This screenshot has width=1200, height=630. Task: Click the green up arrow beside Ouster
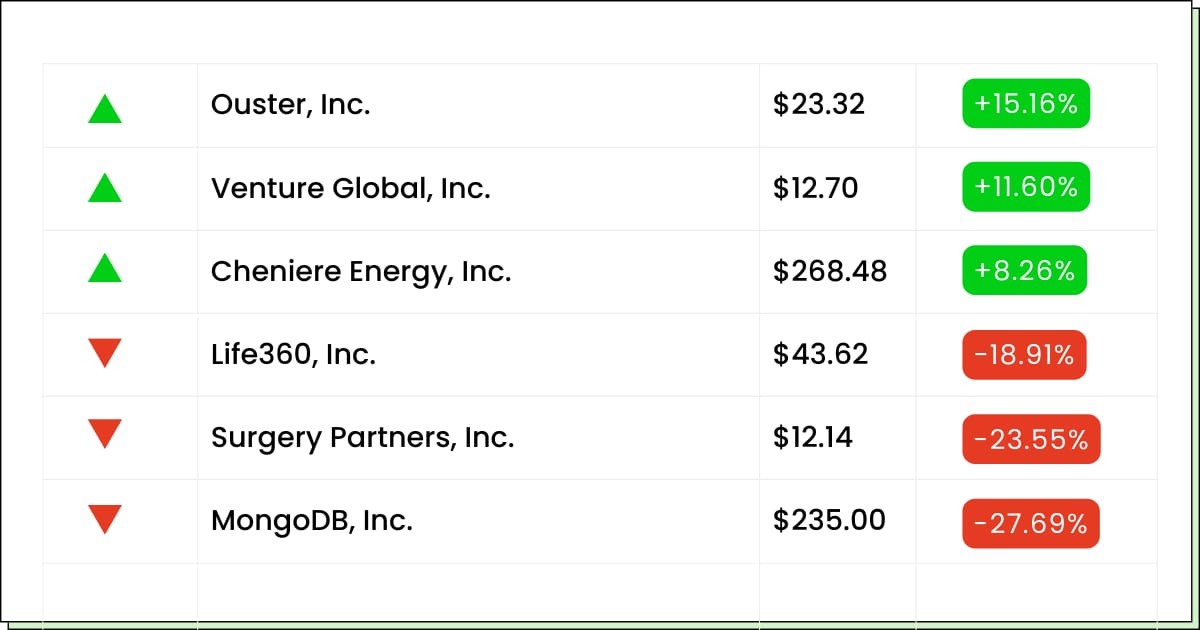point(105,108)
